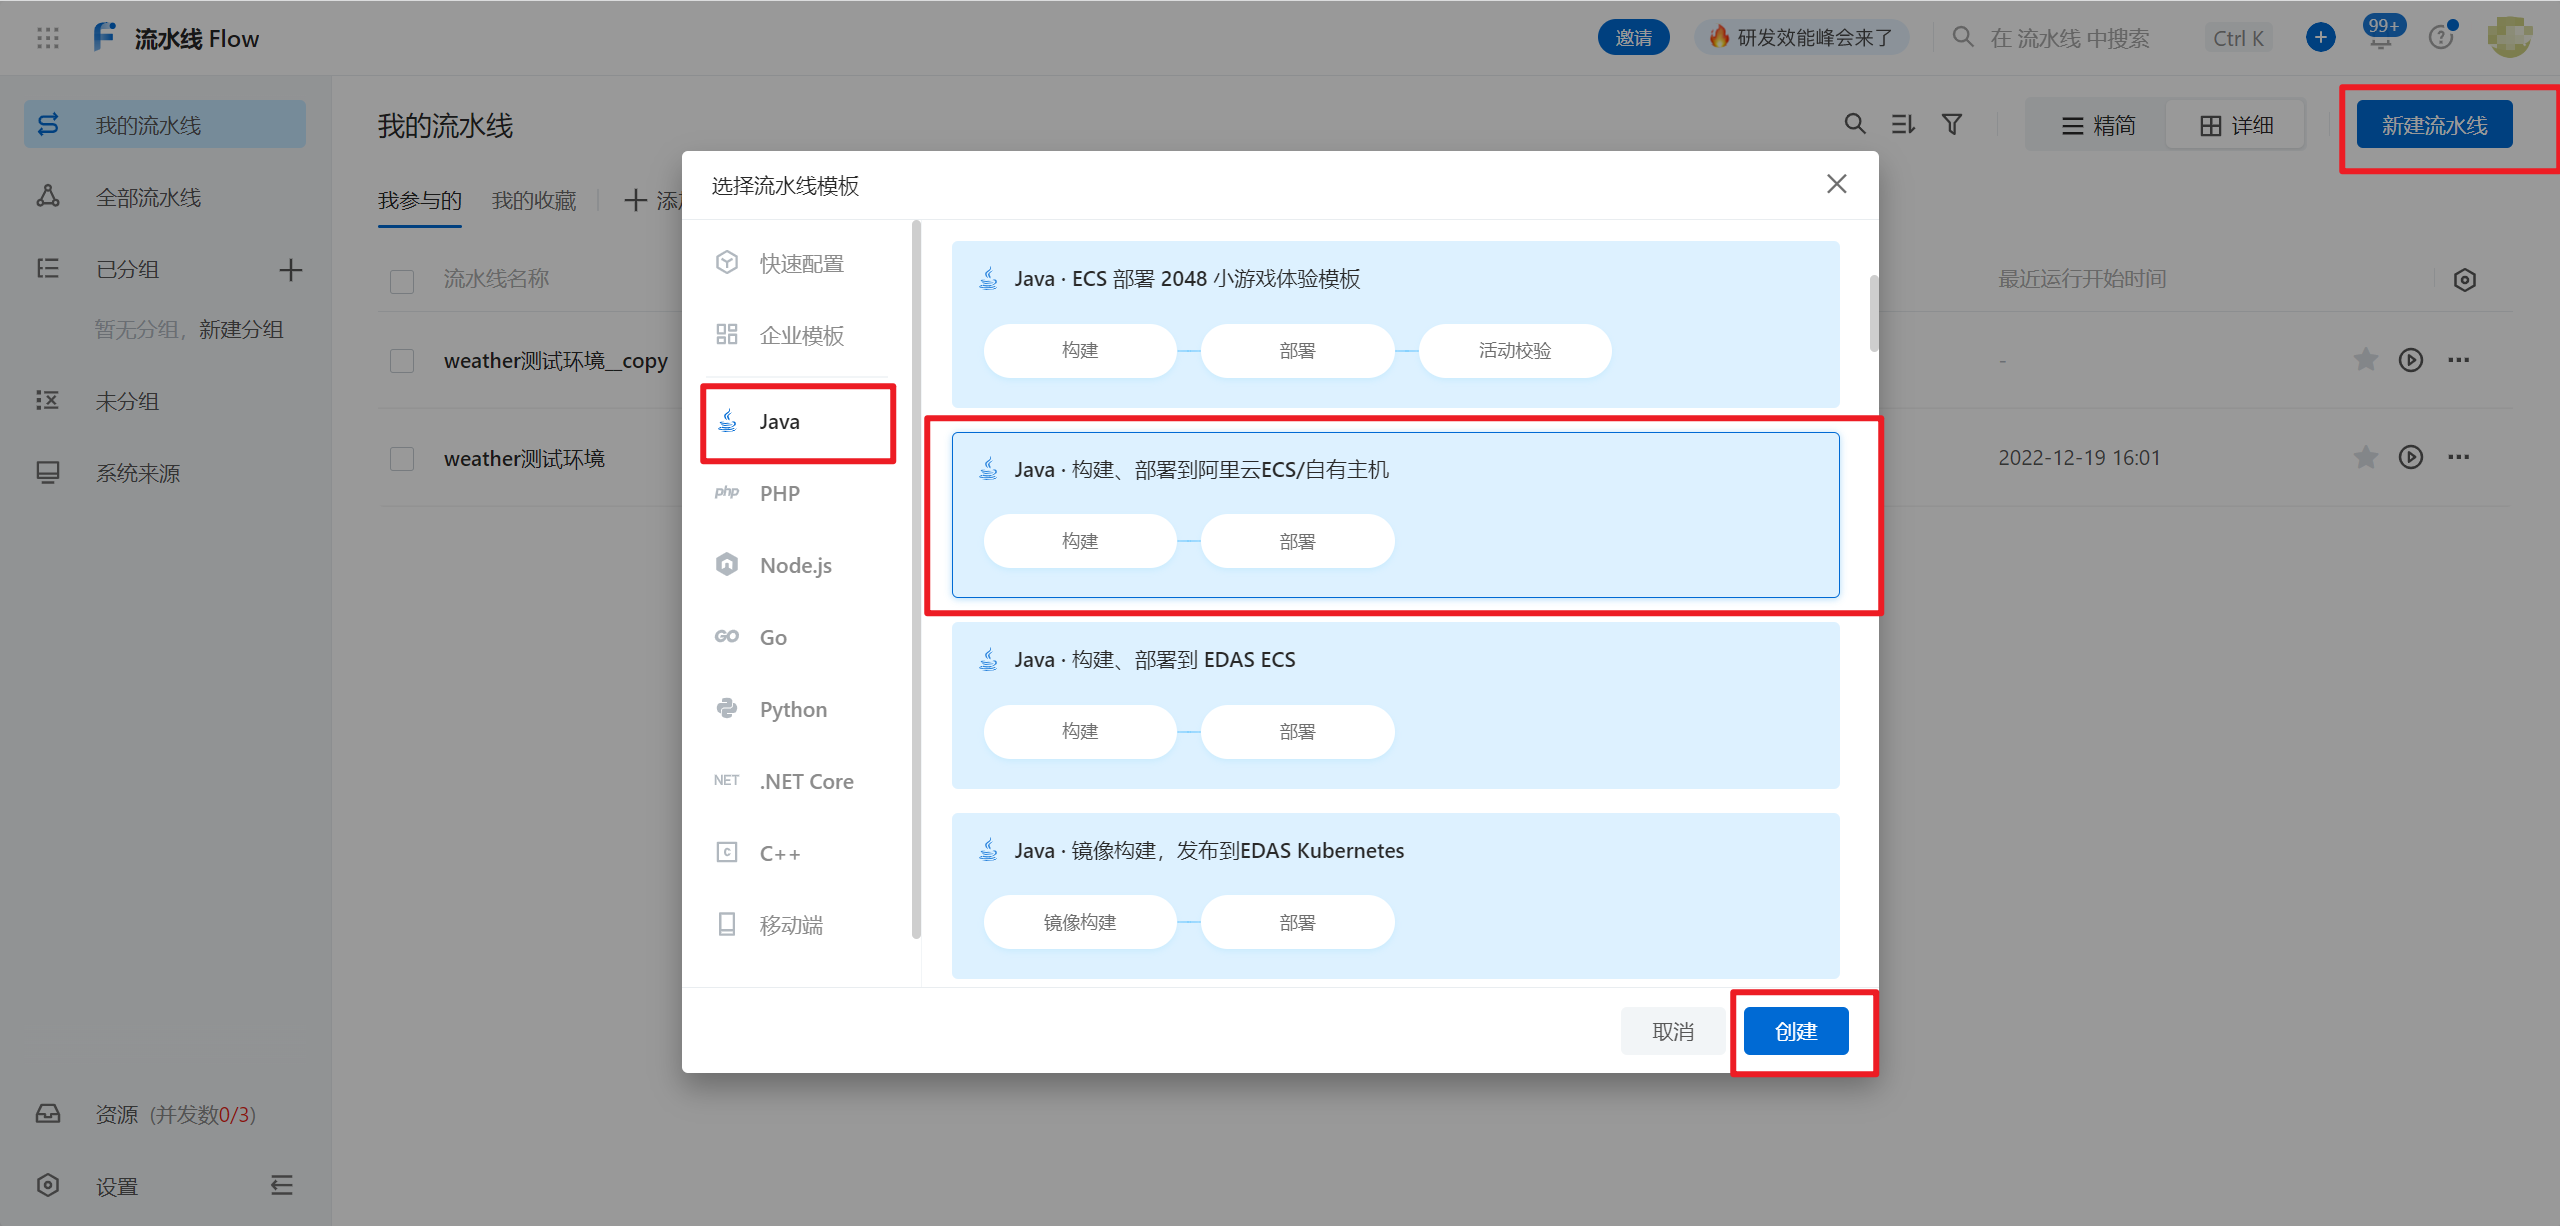Click the 取消 button
2560x1226 pixels.
pos(1673,1031)
